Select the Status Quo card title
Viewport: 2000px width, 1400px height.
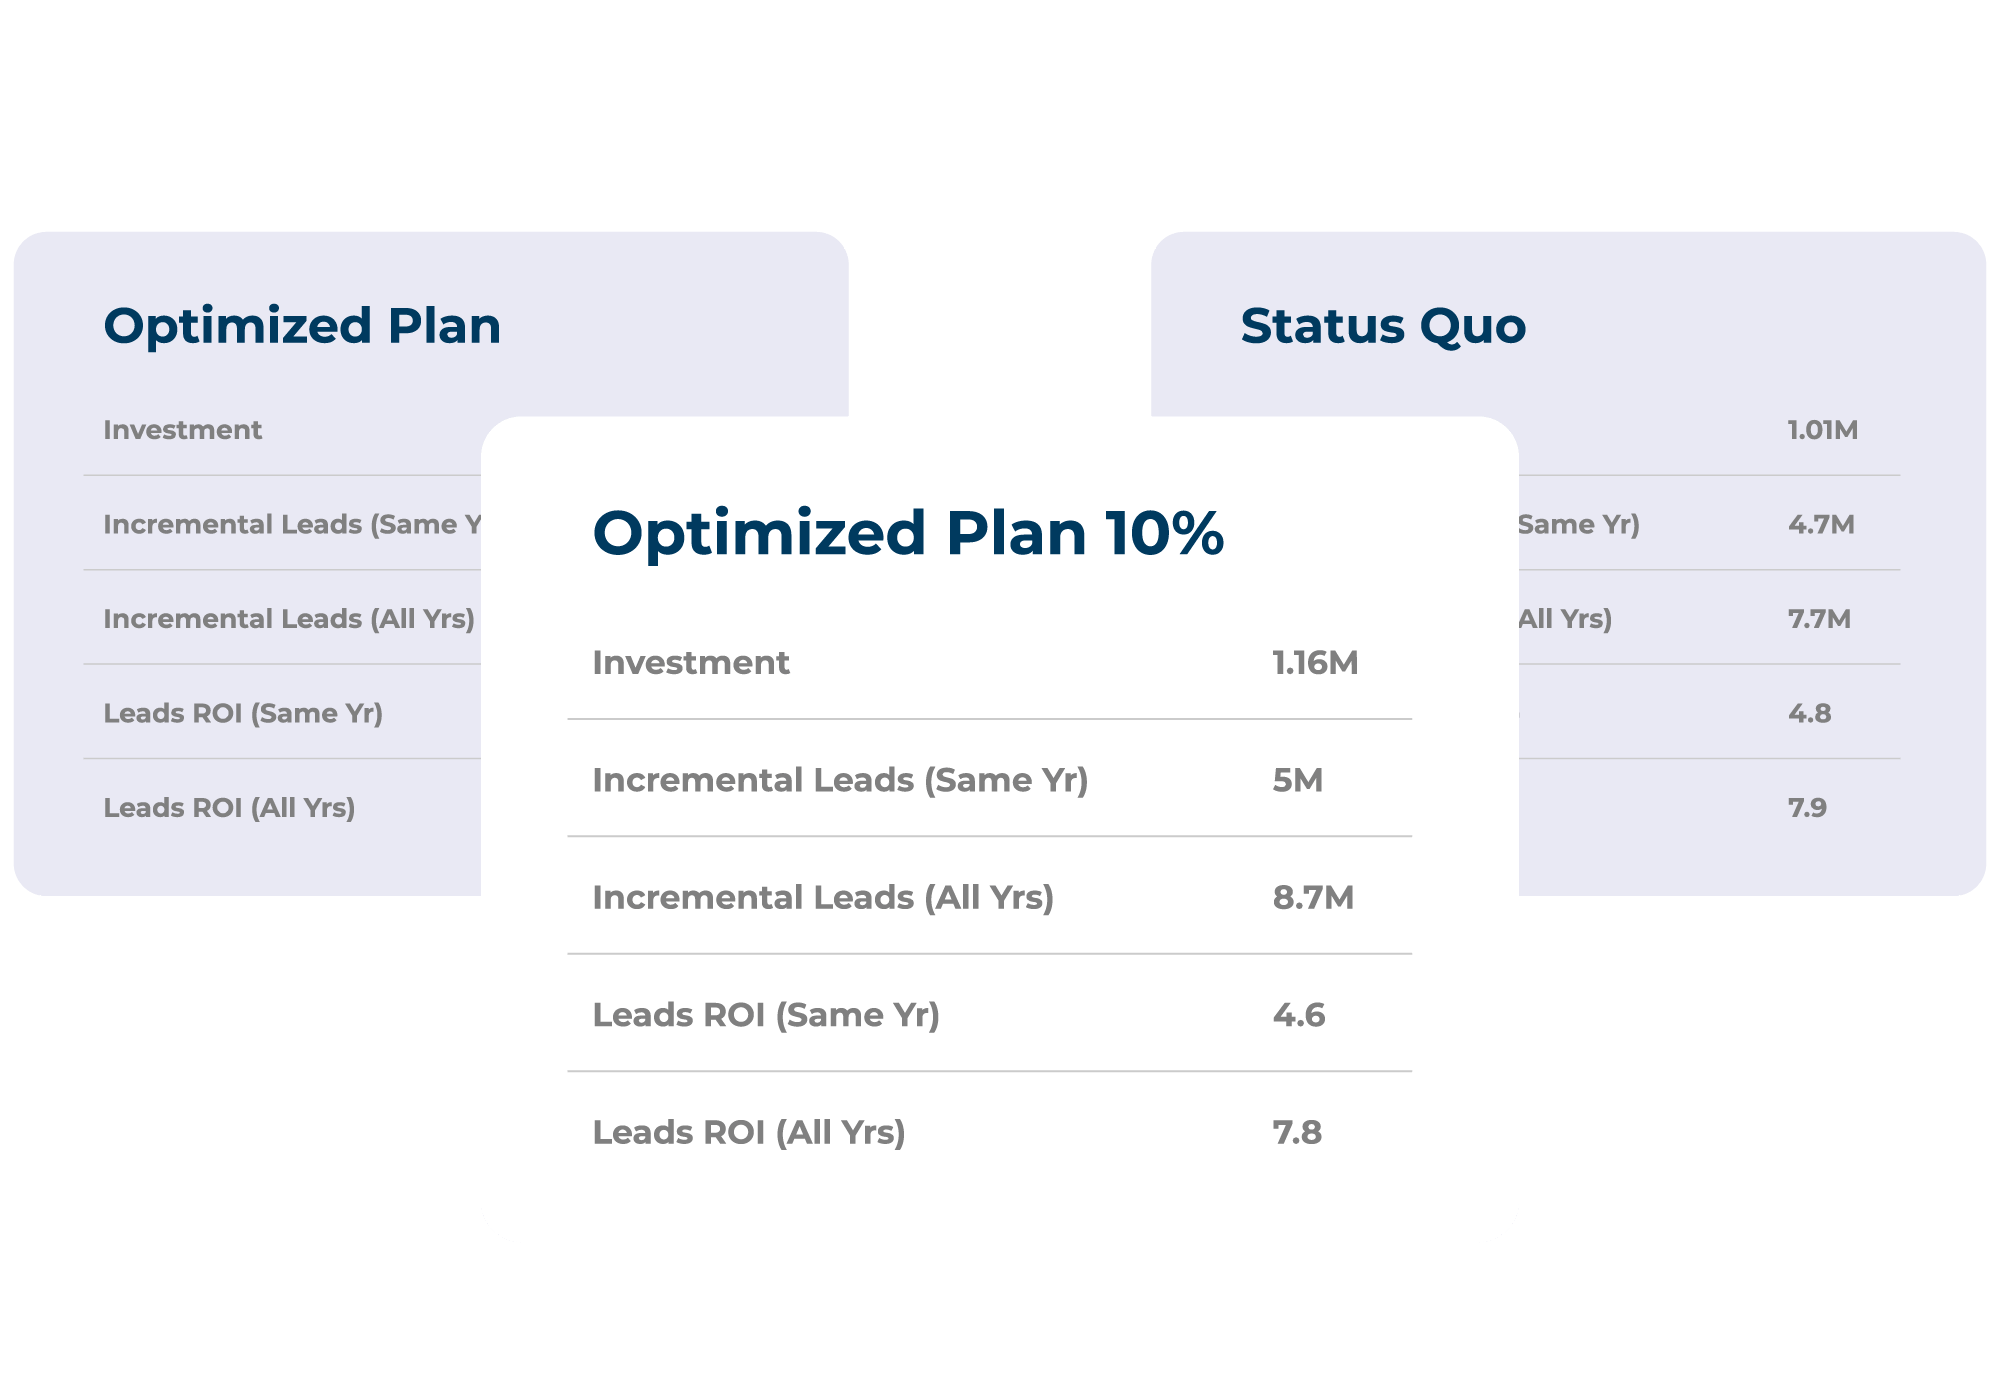[x=1383, y=327]
